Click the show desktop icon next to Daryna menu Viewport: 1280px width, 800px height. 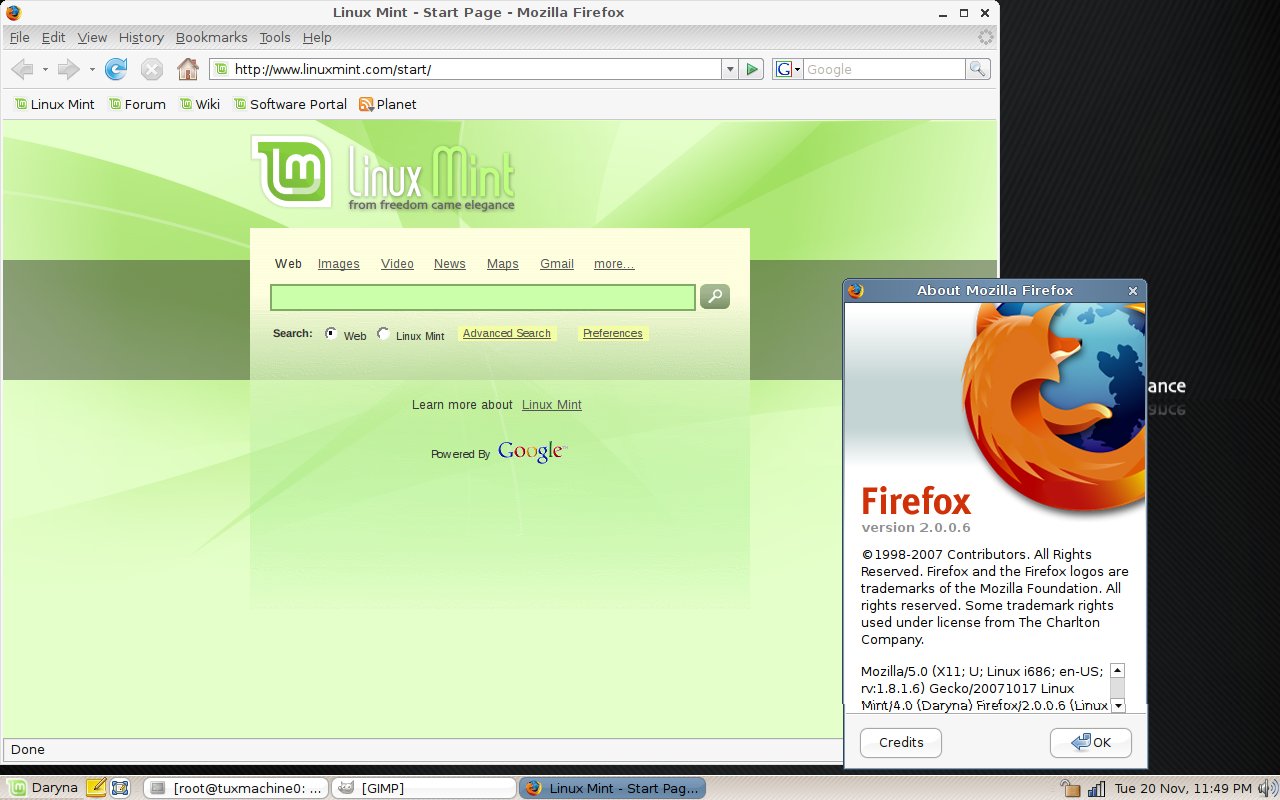click(x=119, y=788)
